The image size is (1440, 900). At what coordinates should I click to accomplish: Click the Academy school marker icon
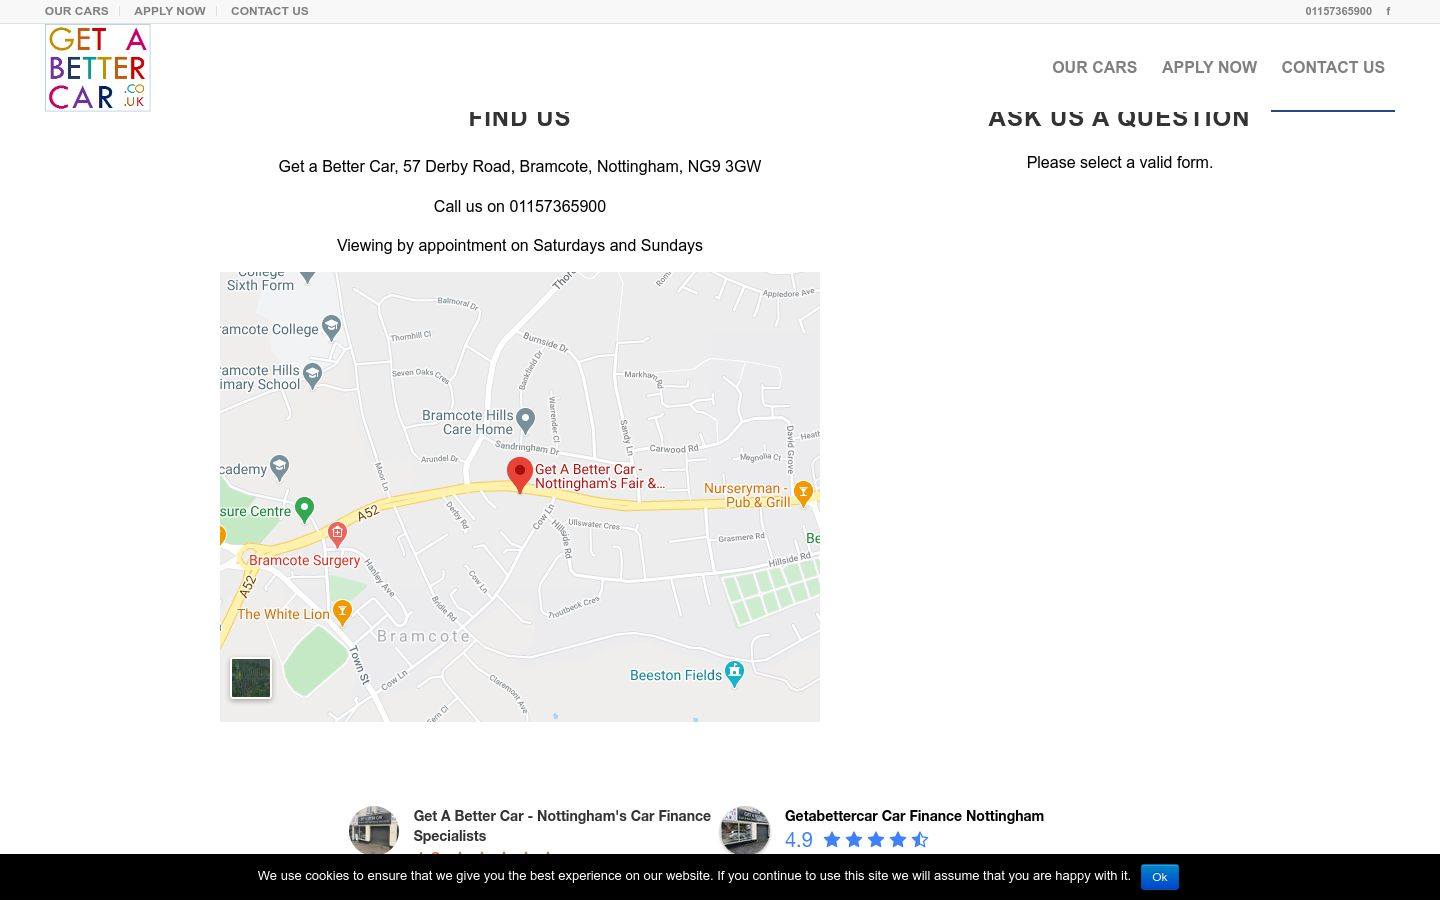point(280,467)
